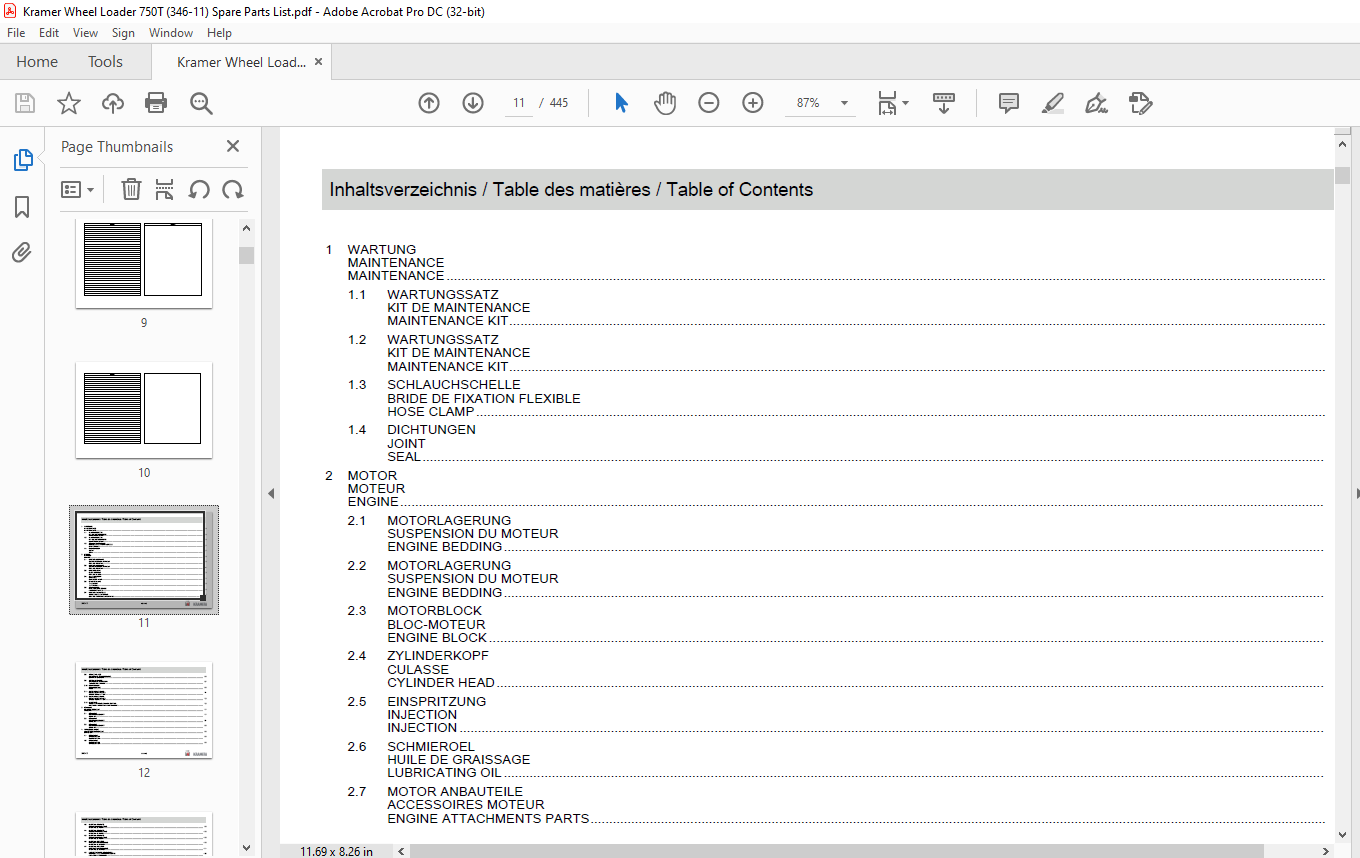Add a comment with the note icon
The width and height of the screenshot is (1360, 858).
[x=1009, y=103]
